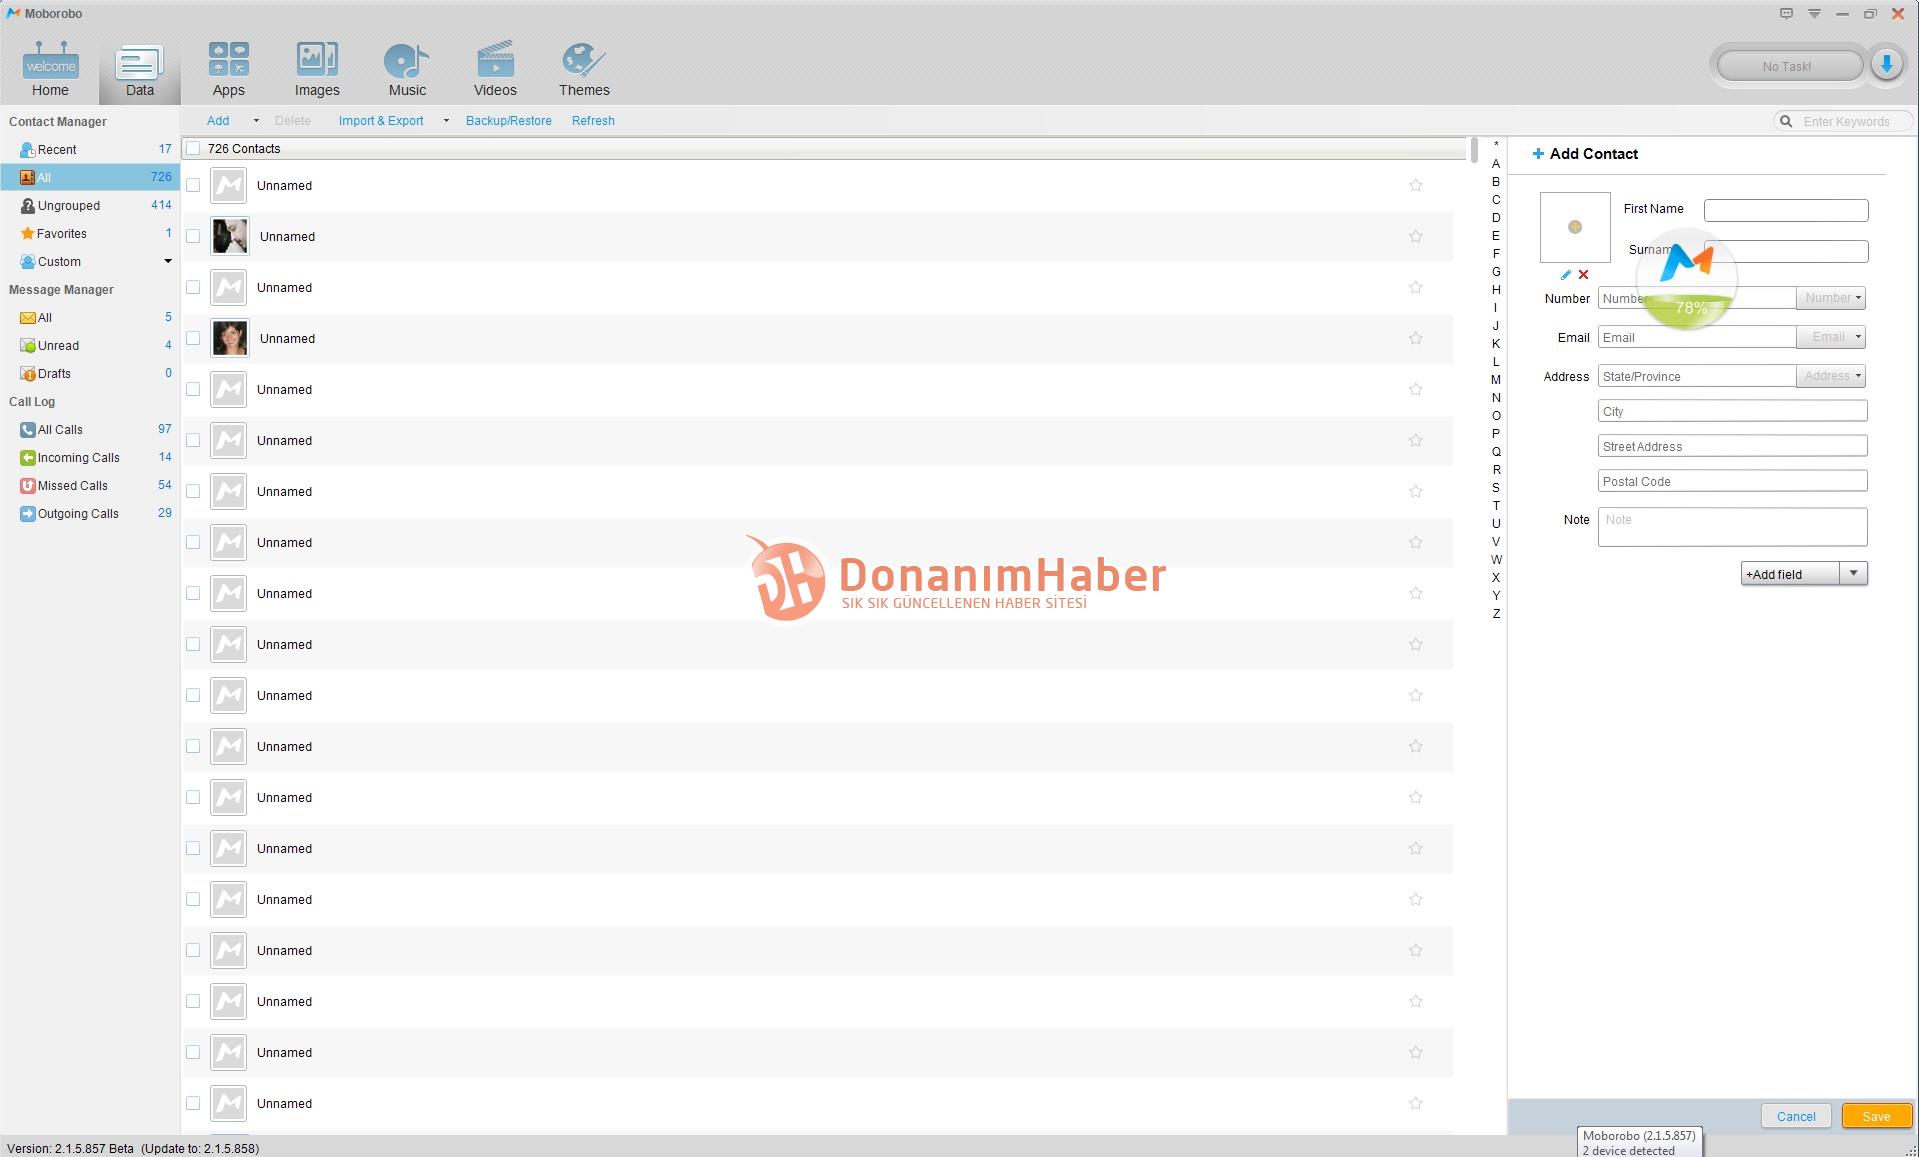Click Backup/Restore link
The height and width of the screenshot is (1157, 1919).
508,121
